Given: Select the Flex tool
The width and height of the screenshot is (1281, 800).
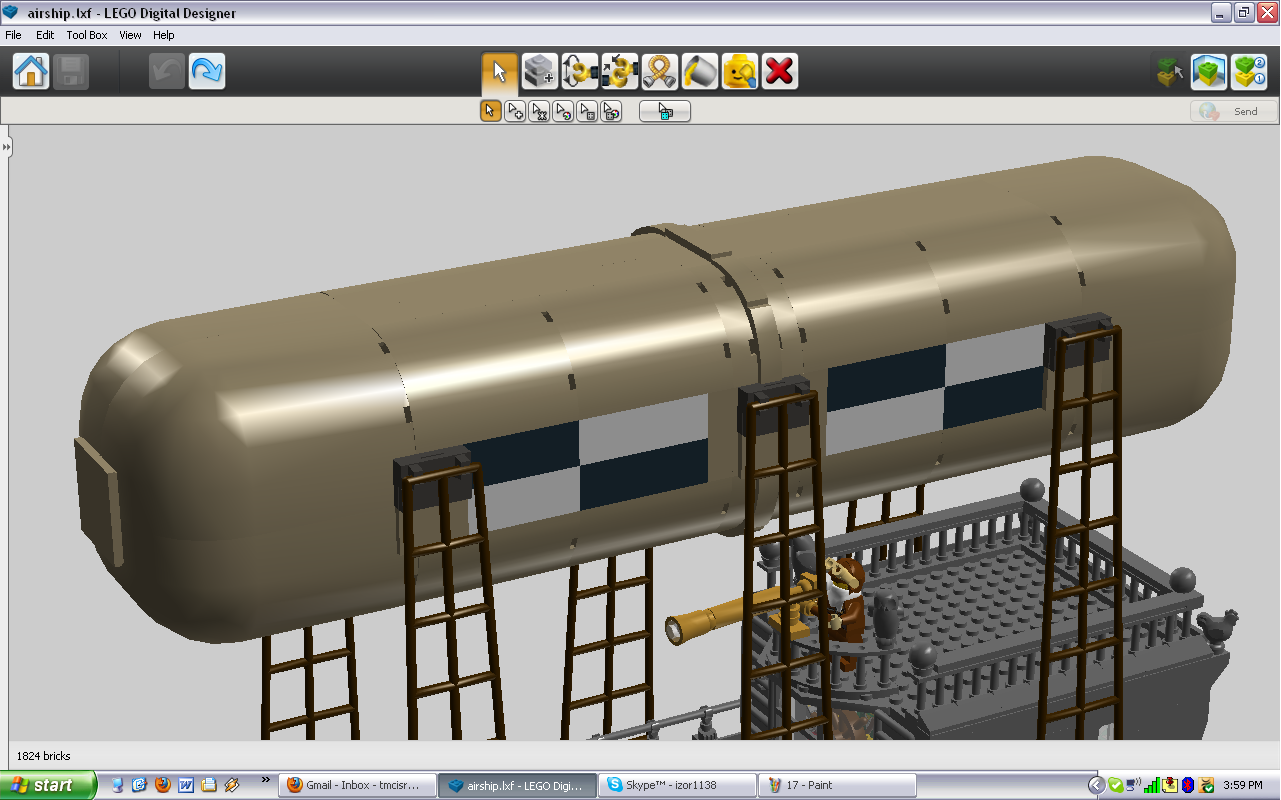Looking at the screenshot, I should (x=660, y=72).
